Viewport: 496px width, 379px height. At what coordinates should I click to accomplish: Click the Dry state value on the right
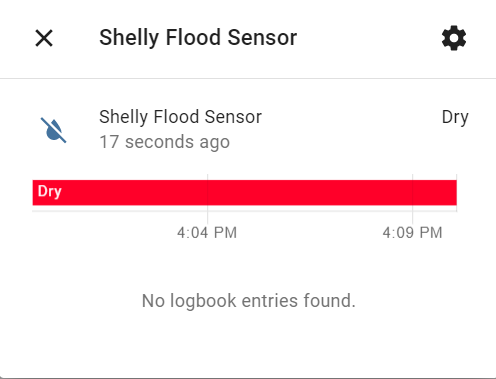click(455, 117)
